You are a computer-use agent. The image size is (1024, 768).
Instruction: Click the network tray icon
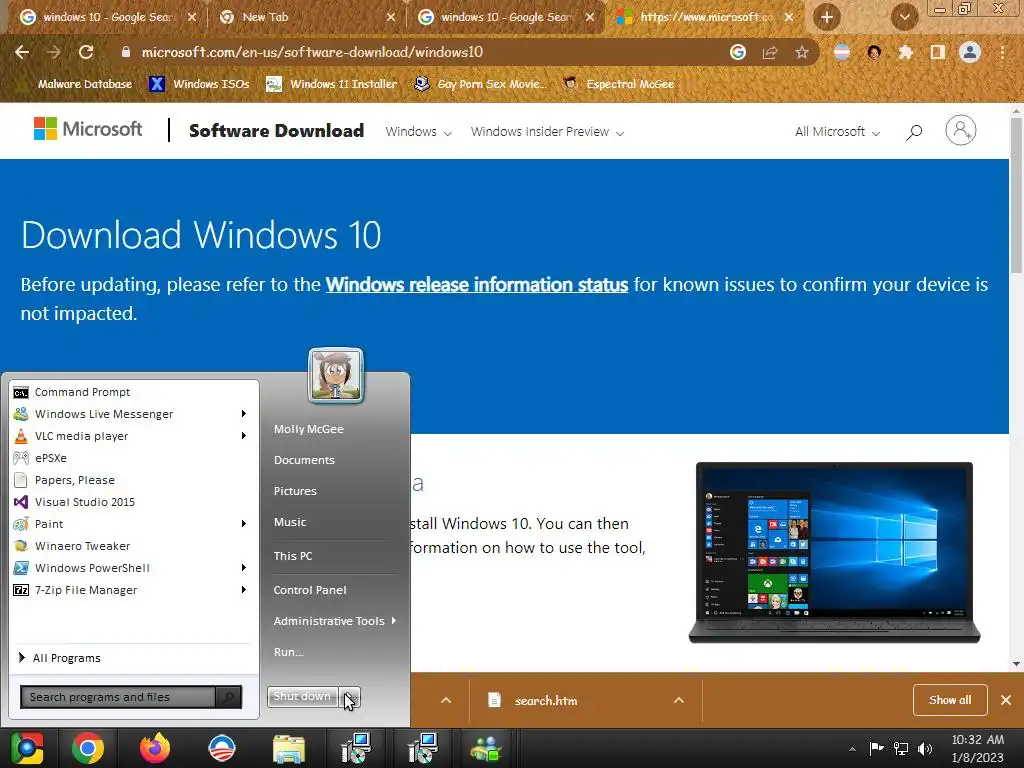point(901,749)
